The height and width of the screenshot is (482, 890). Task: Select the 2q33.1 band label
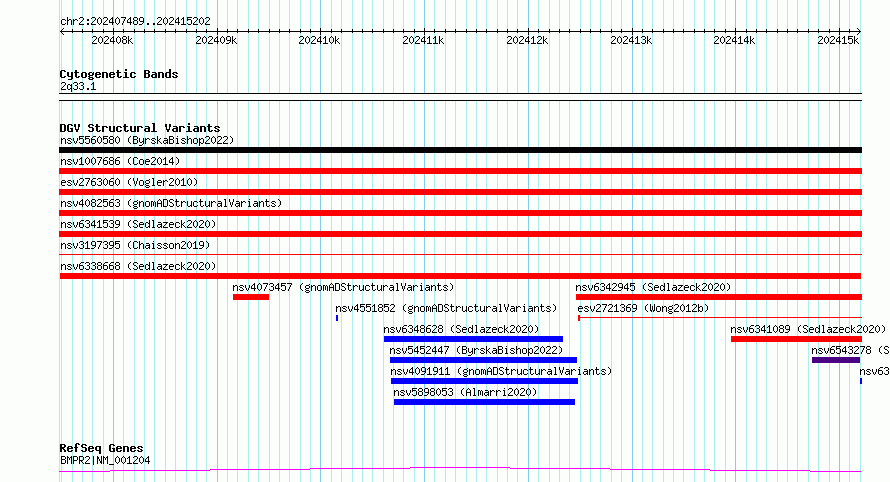(78, 86)
